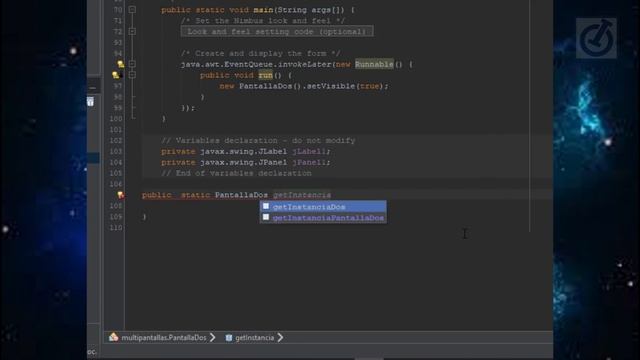This screenshot has height=360, width=640.
Task: Collapse the fold marker on invokeLater line
Action: pos(132,64)
